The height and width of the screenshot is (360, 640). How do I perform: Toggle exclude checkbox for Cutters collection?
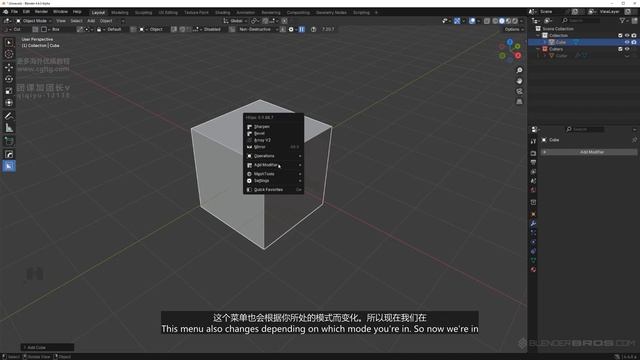click(x=620, y=49)
